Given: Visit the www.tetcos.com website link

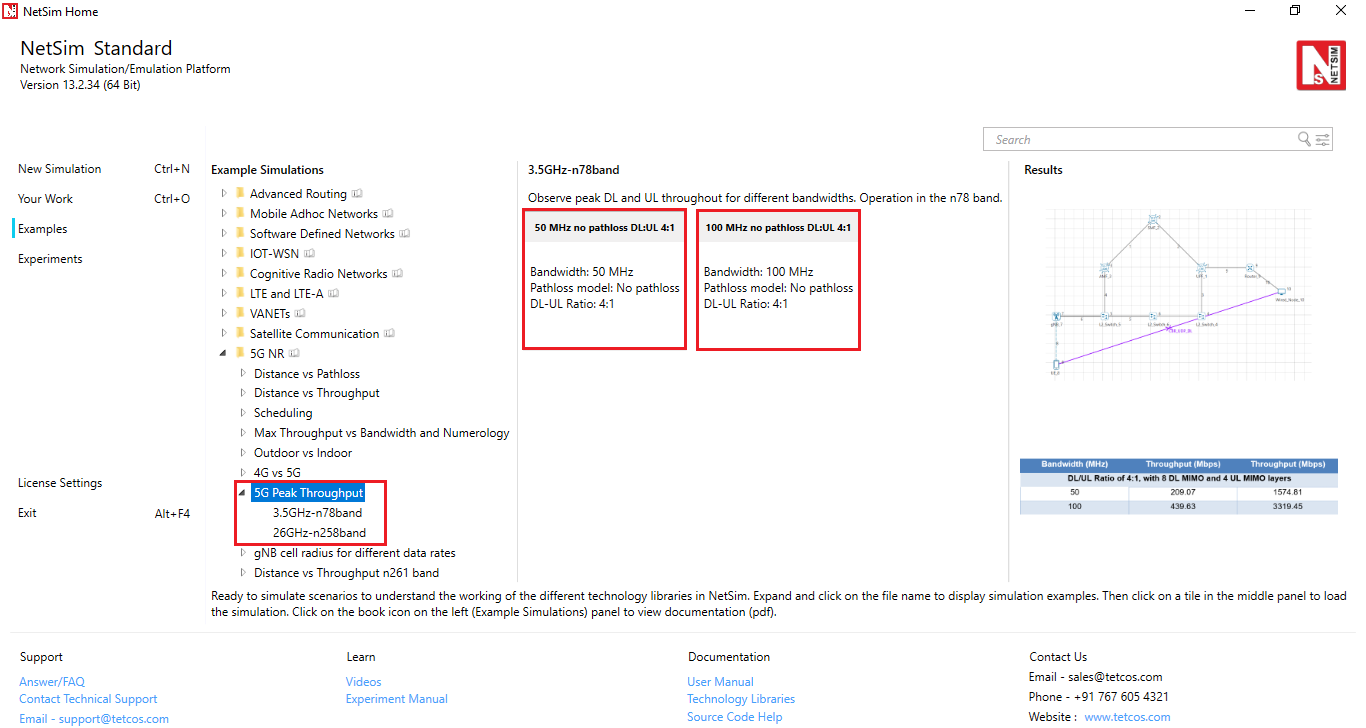Looking at the screenshot, I should [1127, 717].
